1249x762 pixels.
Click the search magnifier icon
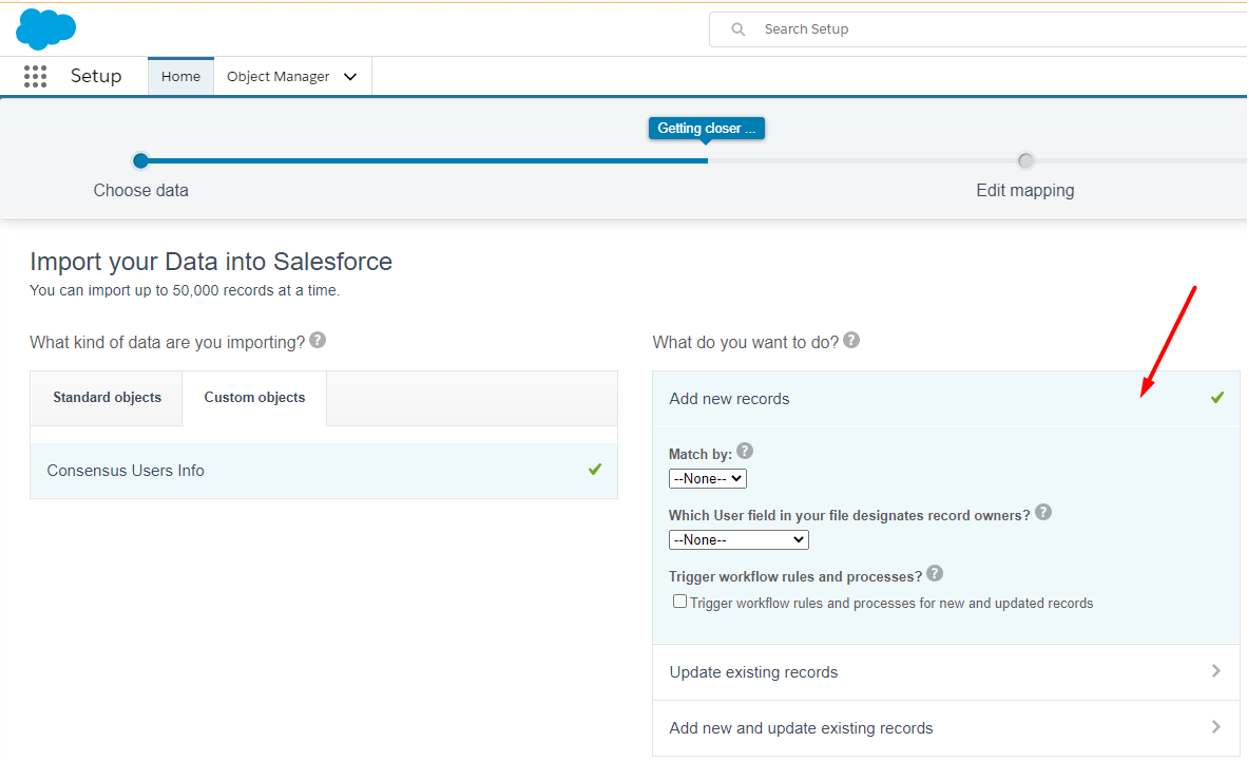tap(738, 29)
